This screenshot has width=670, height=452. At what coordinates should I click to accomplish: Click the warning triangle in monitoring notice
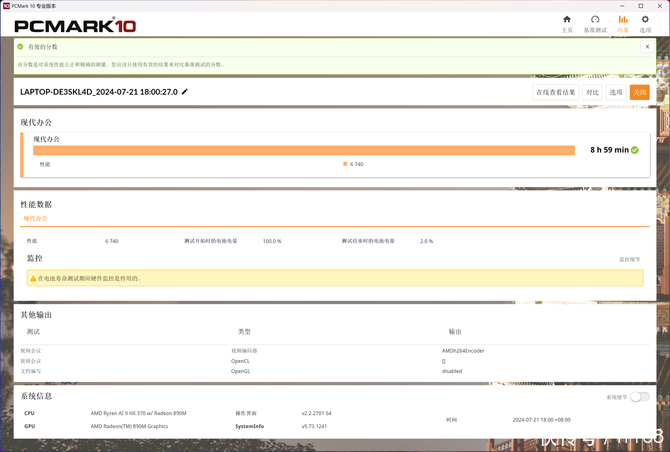(x=32, y=278)
